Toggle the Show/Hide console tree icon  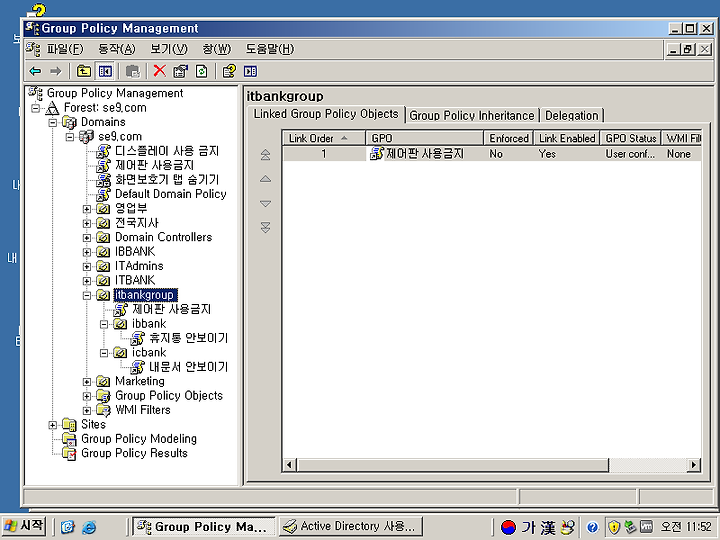[105, 71]
